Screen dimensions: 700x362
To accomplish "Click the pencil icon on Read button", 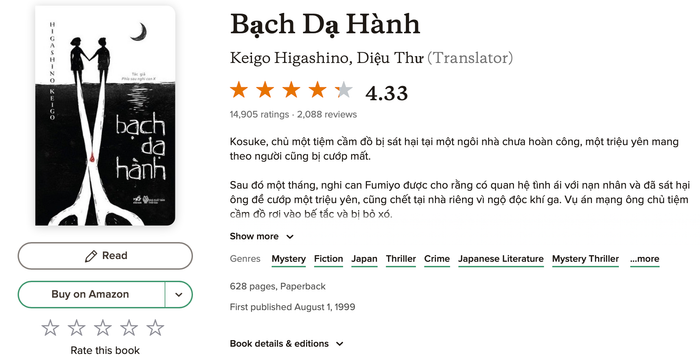I will [91, 256].
